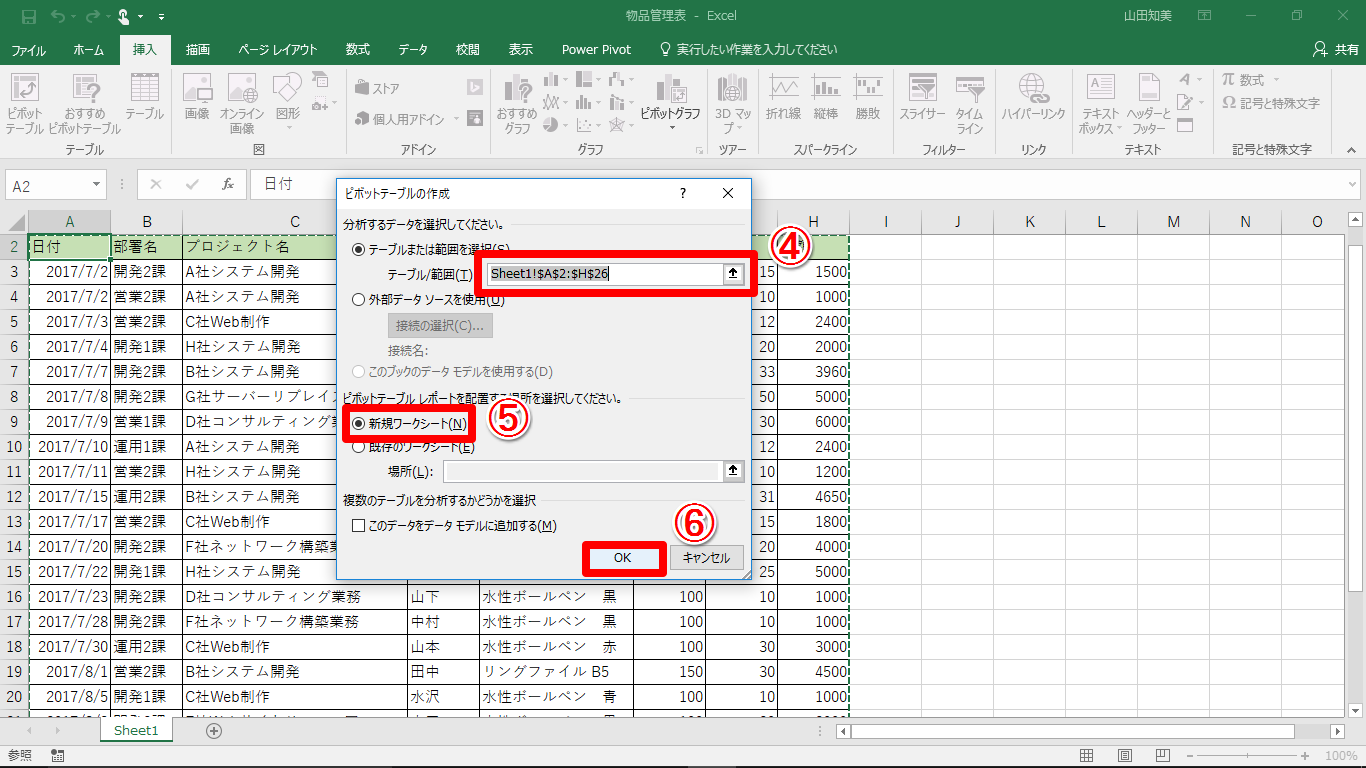1366x768 pixels.
Task: Click the zoom in plus button
Action: (x=1304, y=756)
